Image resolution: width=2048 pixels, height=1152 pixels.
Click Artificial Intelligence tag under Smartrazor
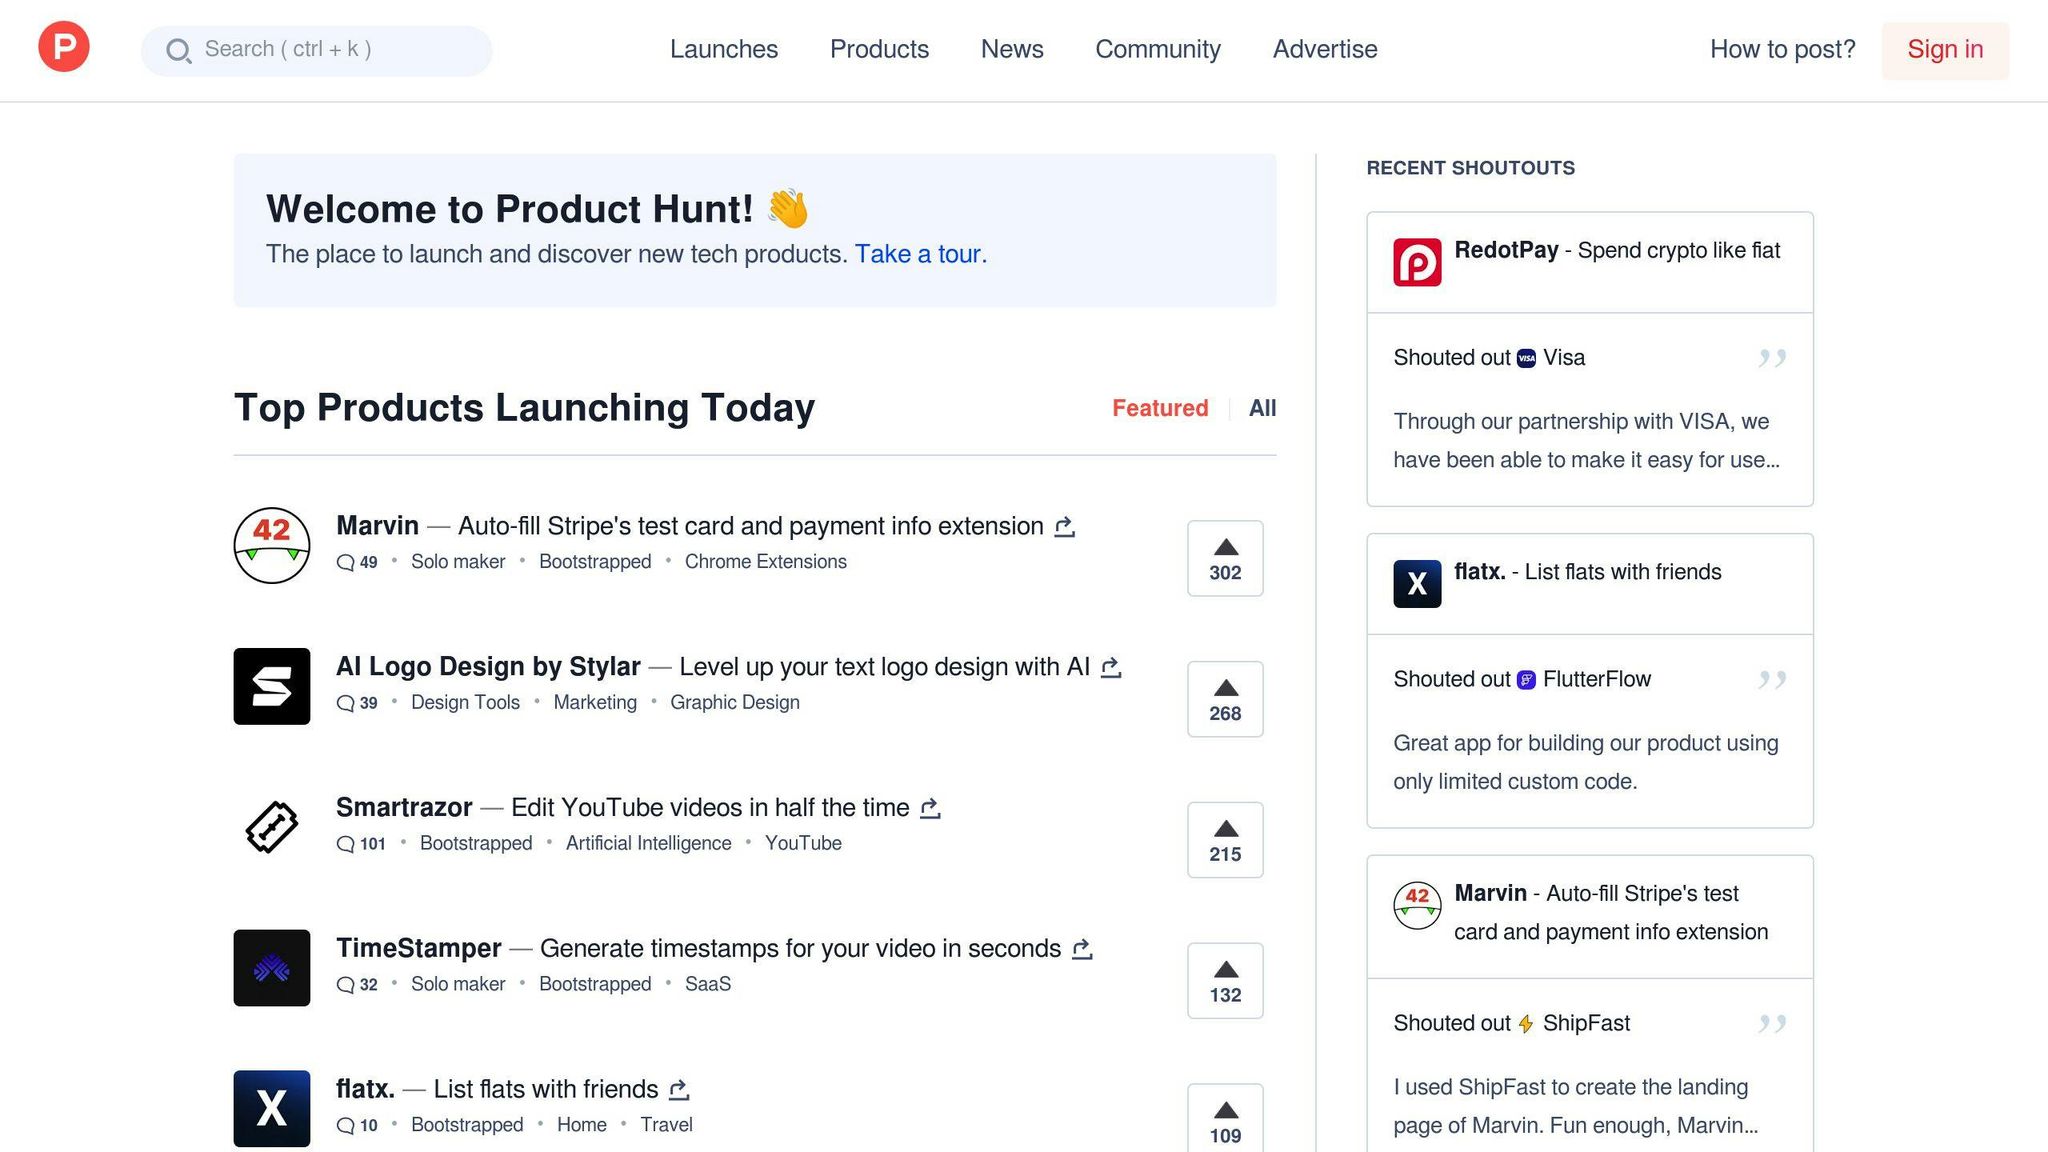click(x=649, y=844)
